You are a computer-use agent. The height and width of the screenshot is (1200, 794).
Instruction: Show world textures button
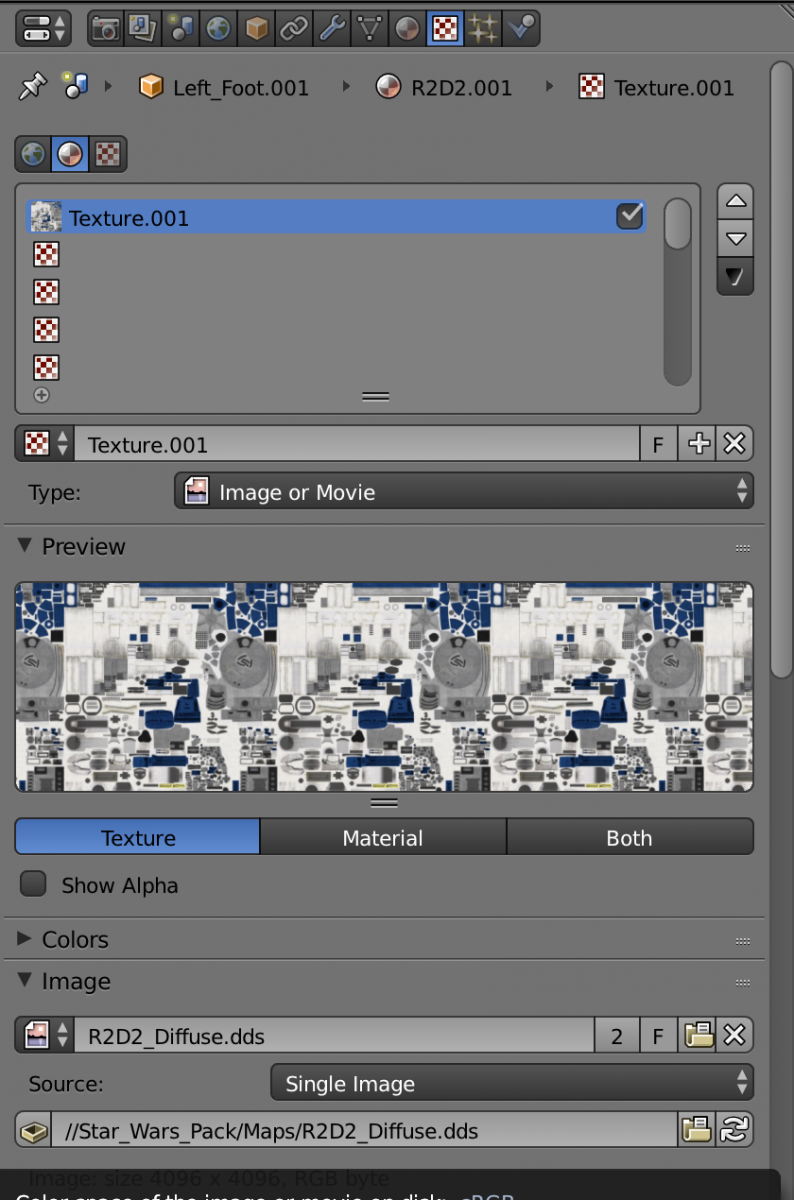click(x=32, y=154)
